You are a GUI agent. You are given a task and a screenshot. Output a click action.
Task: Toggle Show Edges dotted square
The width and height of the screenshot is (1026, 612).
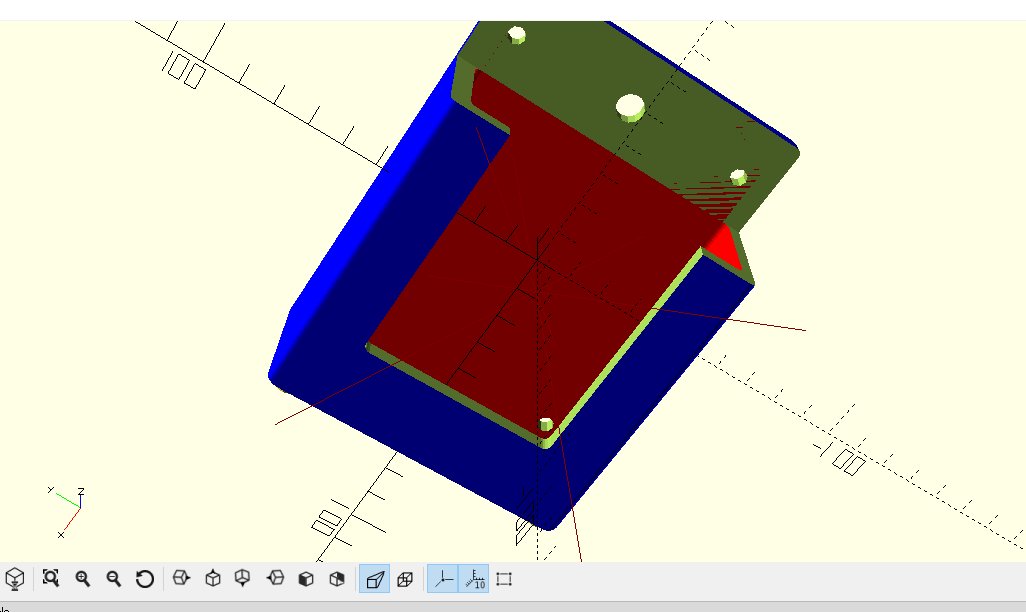pyautogui.click(x=504, y=579)
